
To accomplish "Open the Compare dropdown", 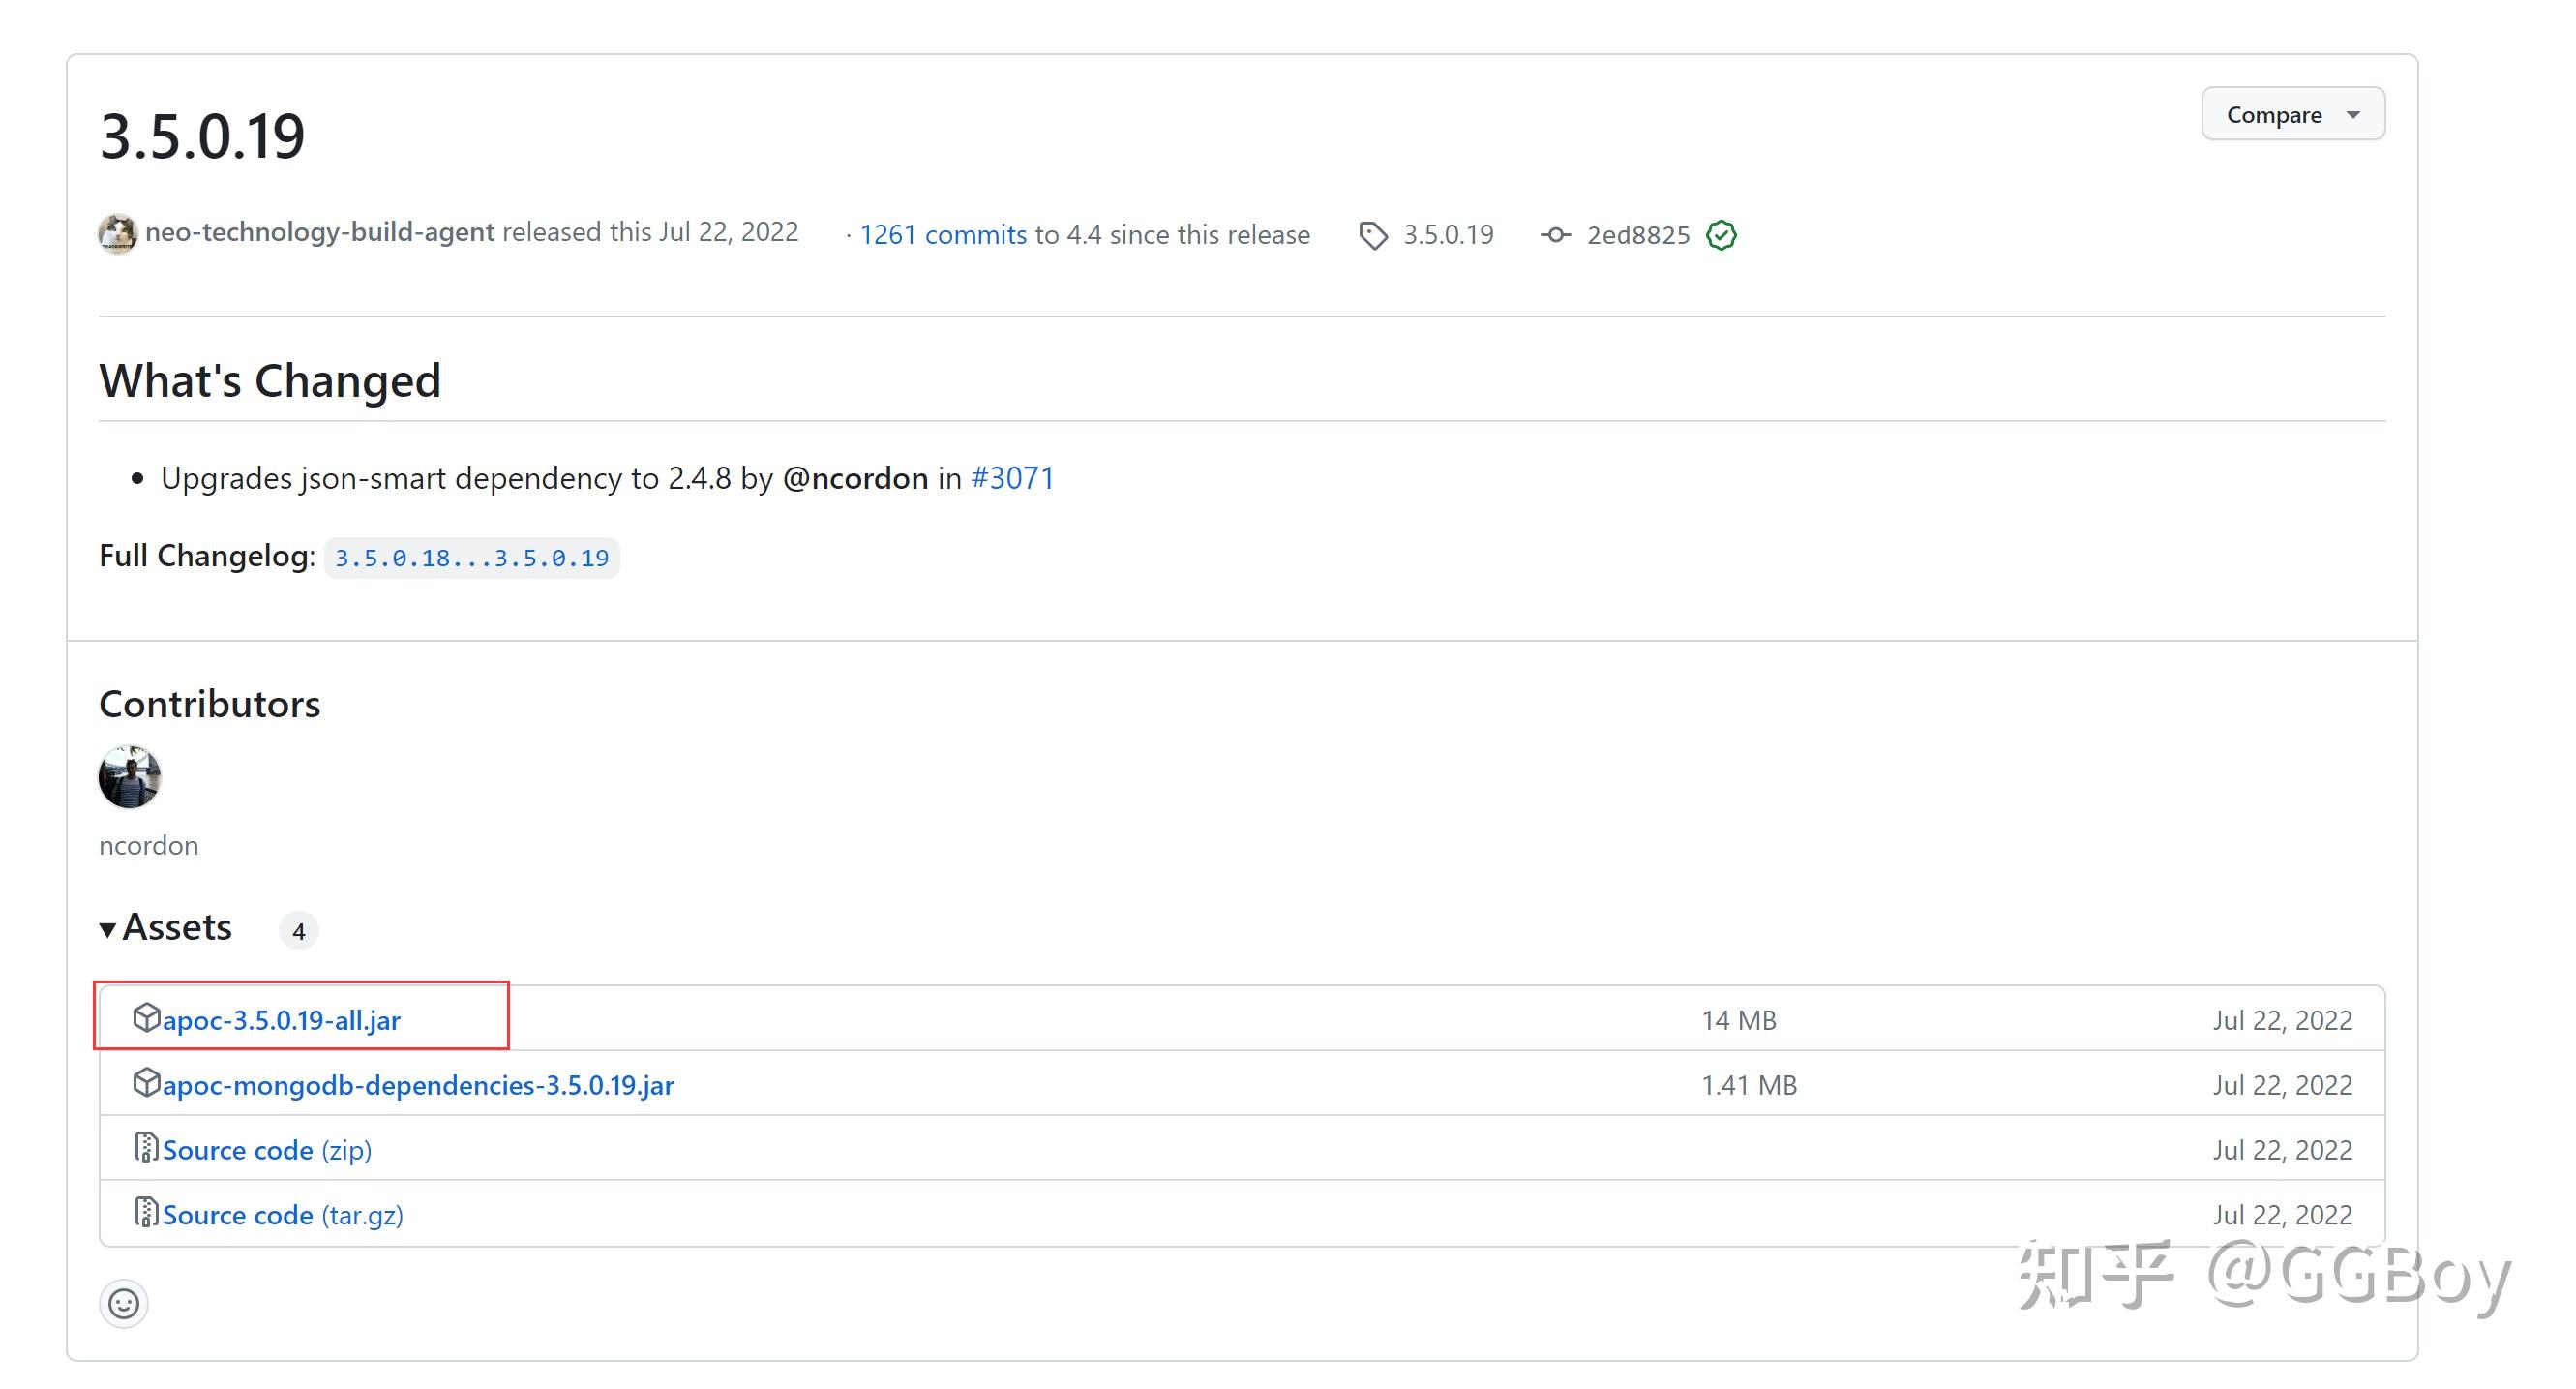I will [2292, 115].
